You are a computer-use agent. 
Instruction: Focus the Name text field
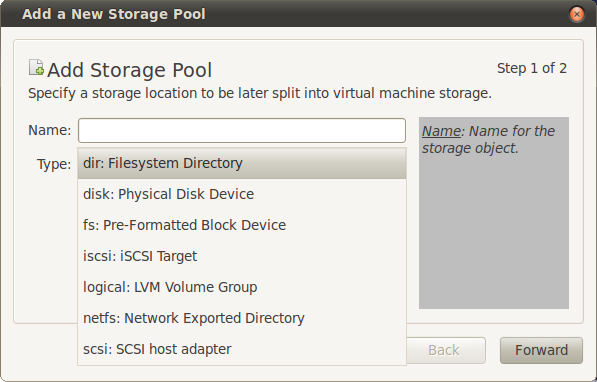pyautogui.click(x=242, y=130)
